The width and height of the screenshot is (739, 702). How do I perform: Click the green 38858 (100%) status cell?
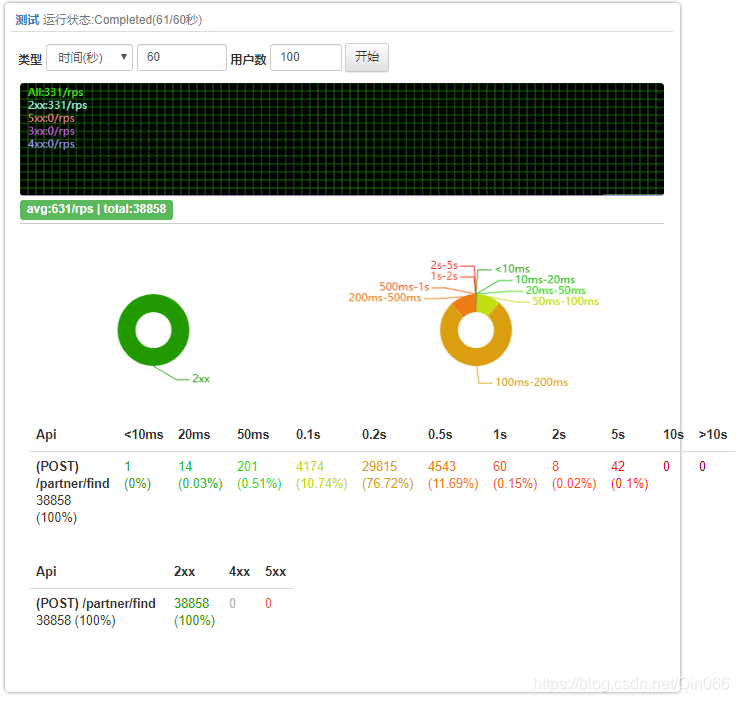click(x=194, y=612)
